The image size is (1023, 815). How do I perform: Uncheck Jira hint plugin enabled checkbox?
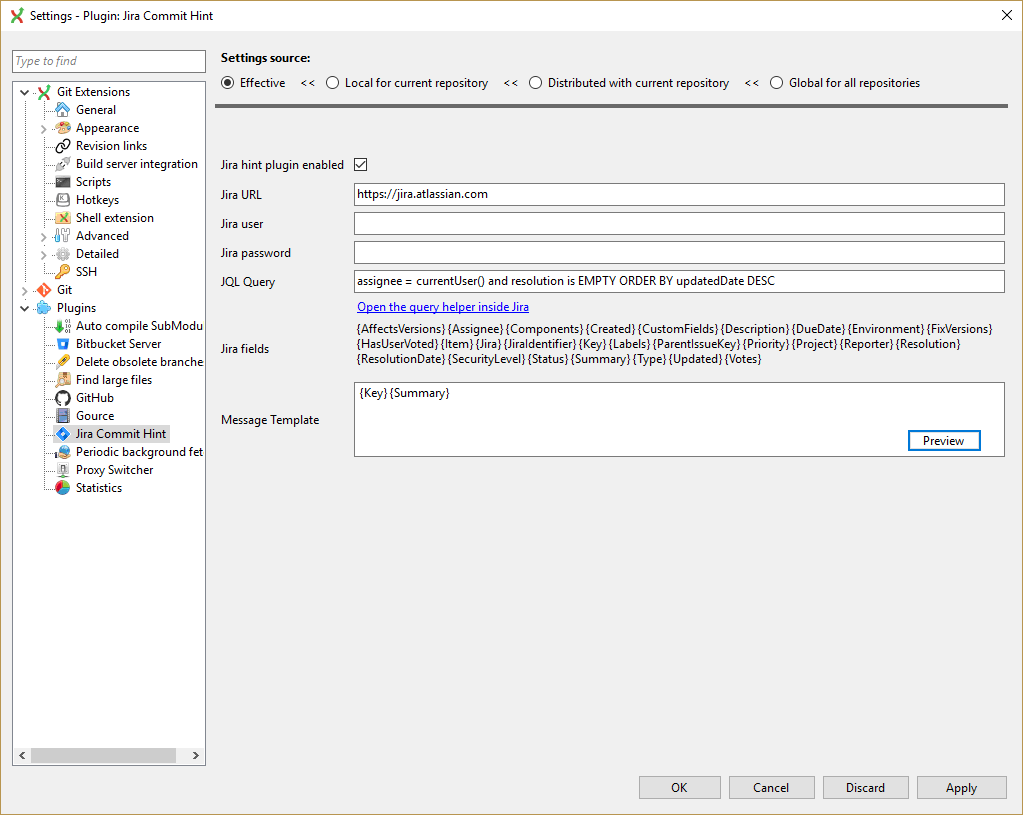coord(361,164)
